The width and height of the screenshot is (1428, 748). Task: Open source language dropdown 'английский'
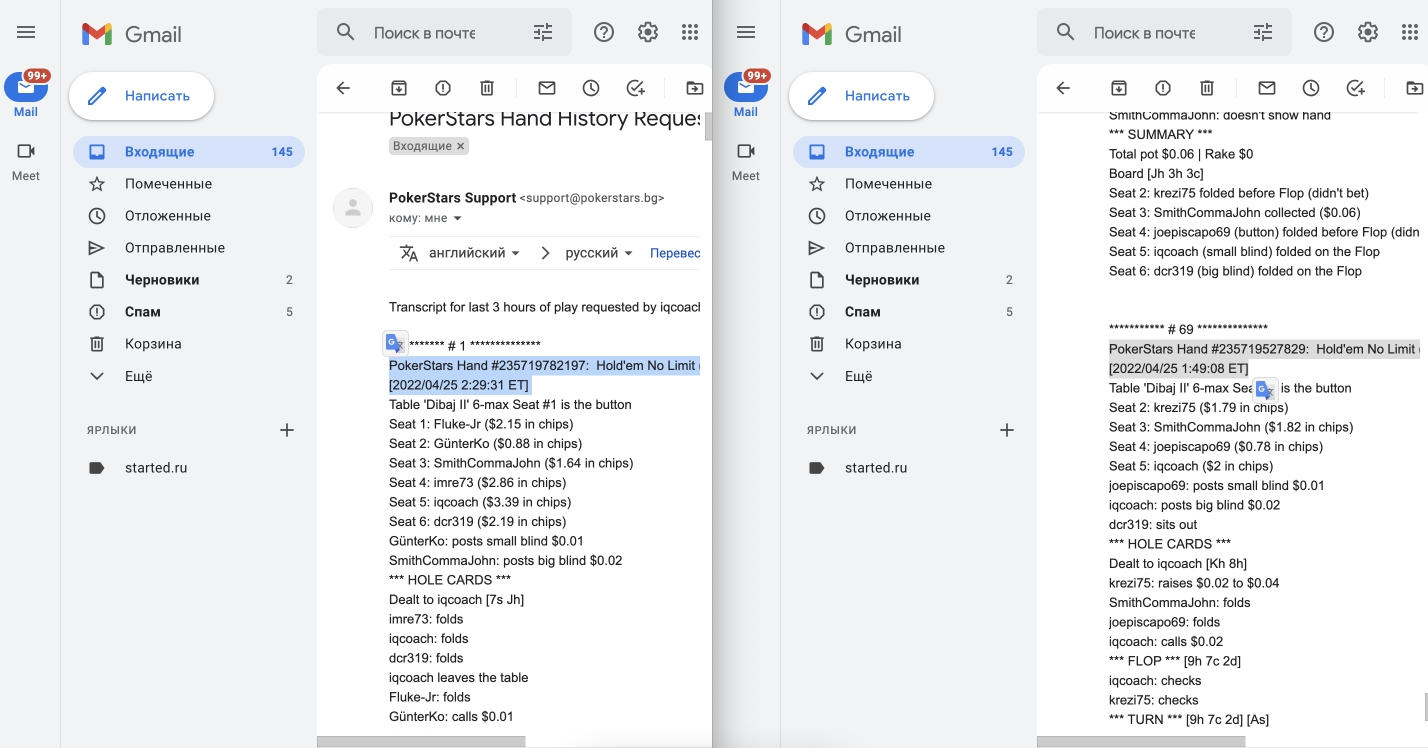click(475, 253)
